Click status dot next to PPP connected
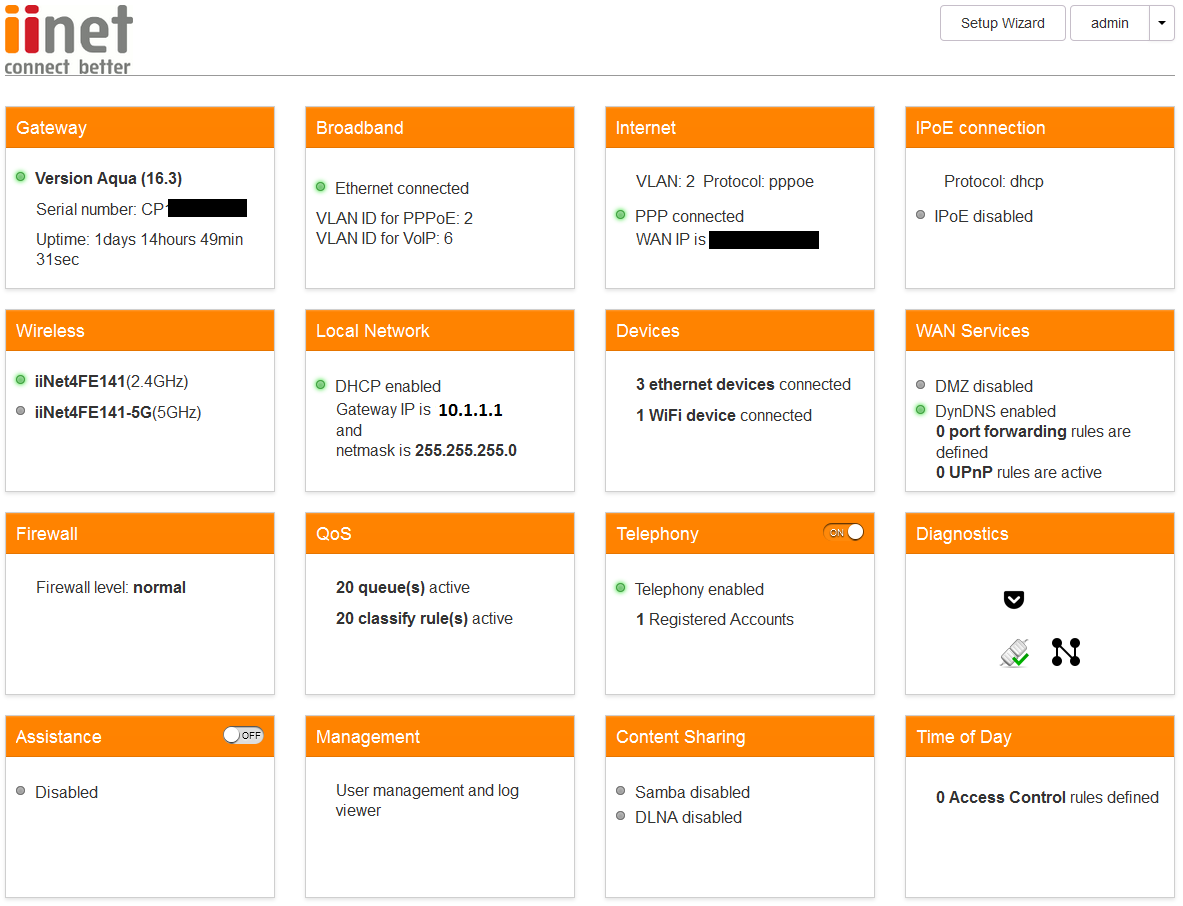Image resolution: width=1183 pixels, height=906 pixels. pyautogui.click(x=621, y=214)
